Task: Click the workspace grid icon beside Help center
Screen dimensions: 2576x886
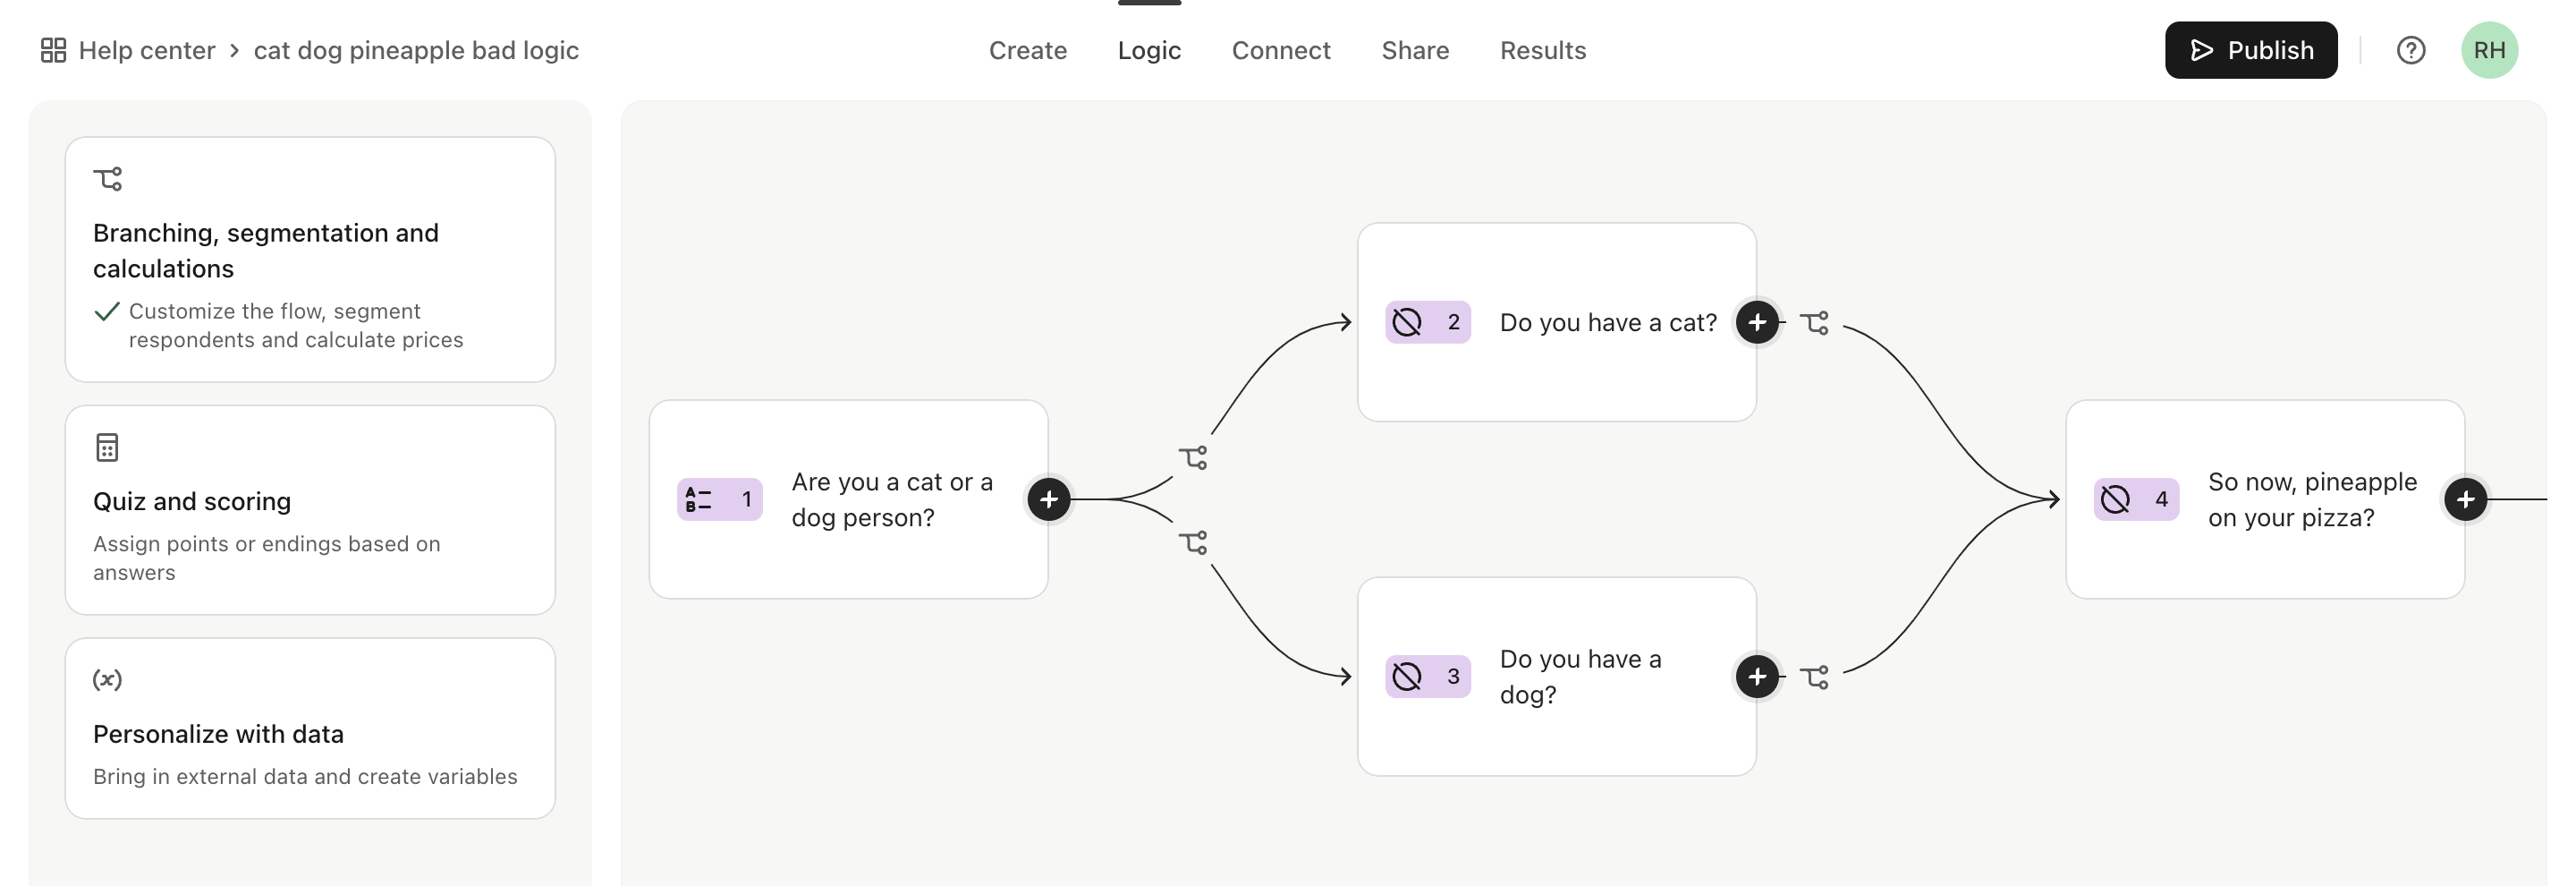Action: (x=53, y=50)
